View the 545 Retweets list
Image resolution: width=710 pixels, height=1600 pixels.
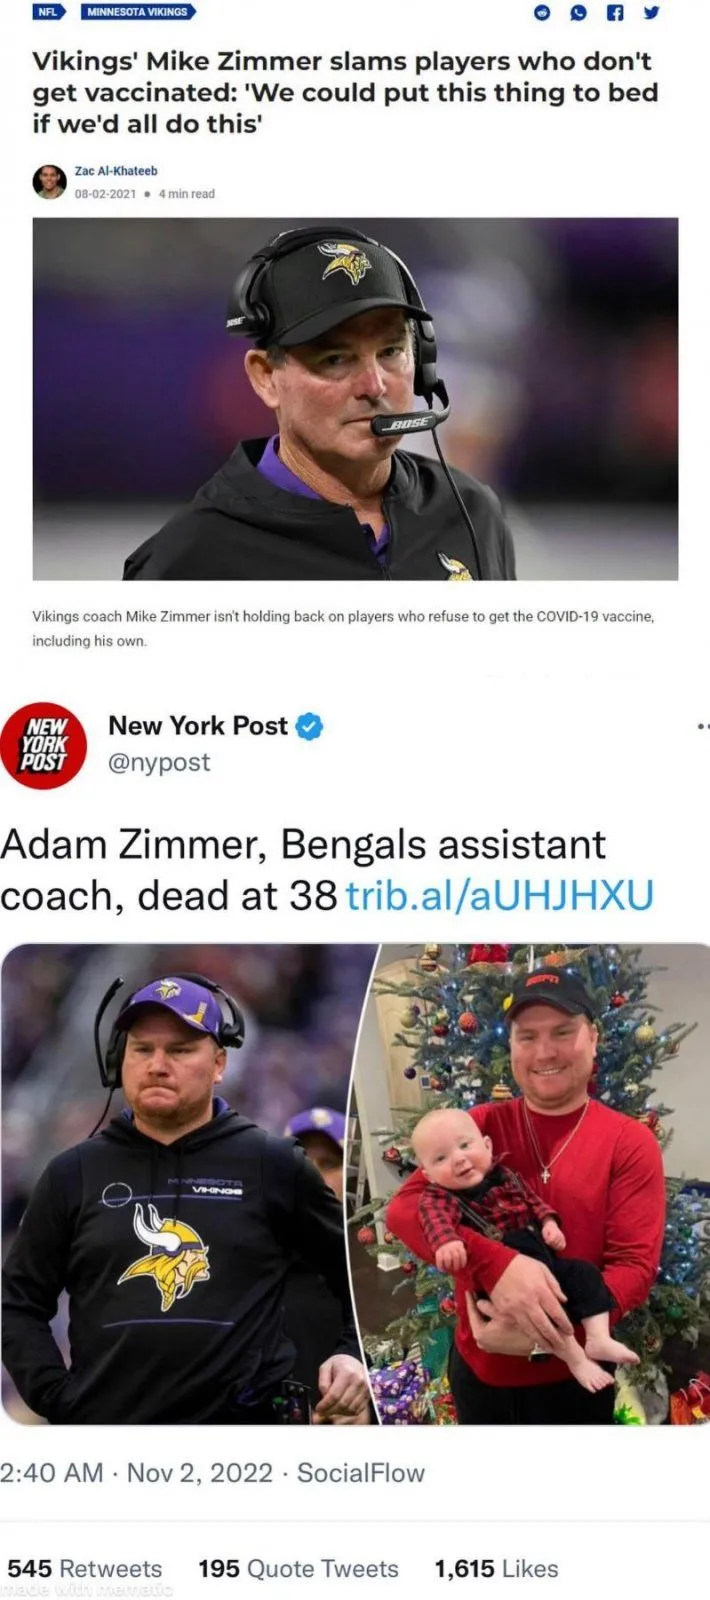click(84, 1569)
